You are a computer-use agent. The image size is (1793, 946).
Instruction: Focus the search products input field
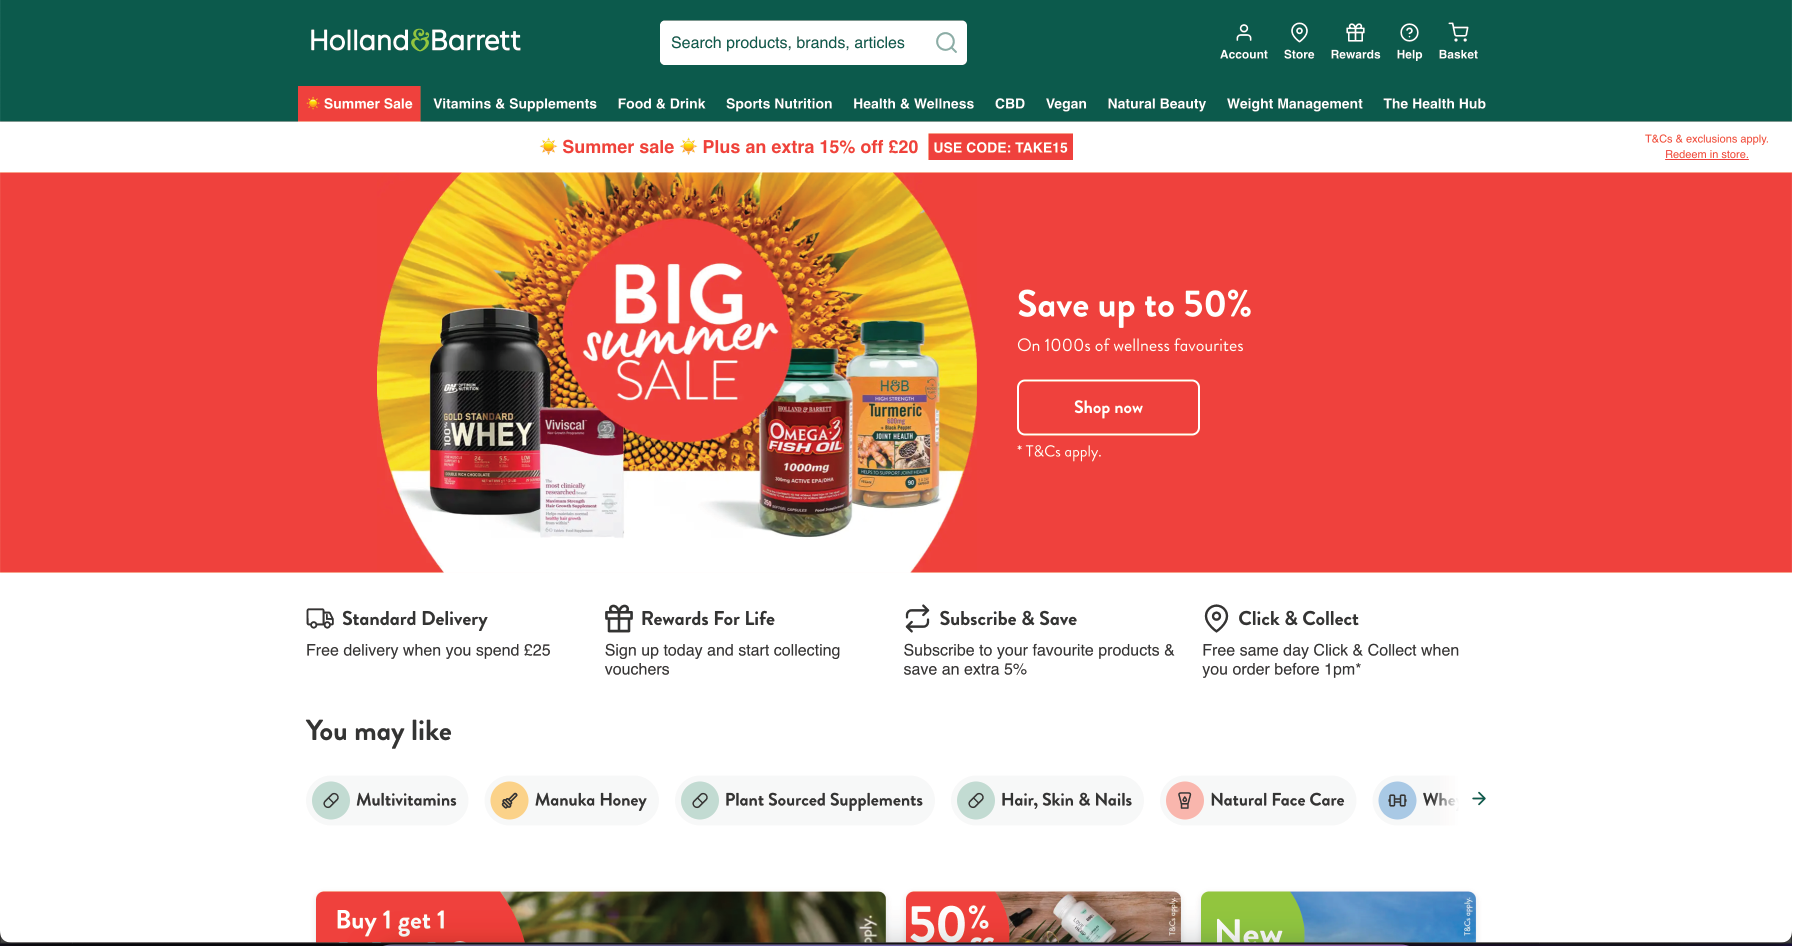tap(796, 43)
